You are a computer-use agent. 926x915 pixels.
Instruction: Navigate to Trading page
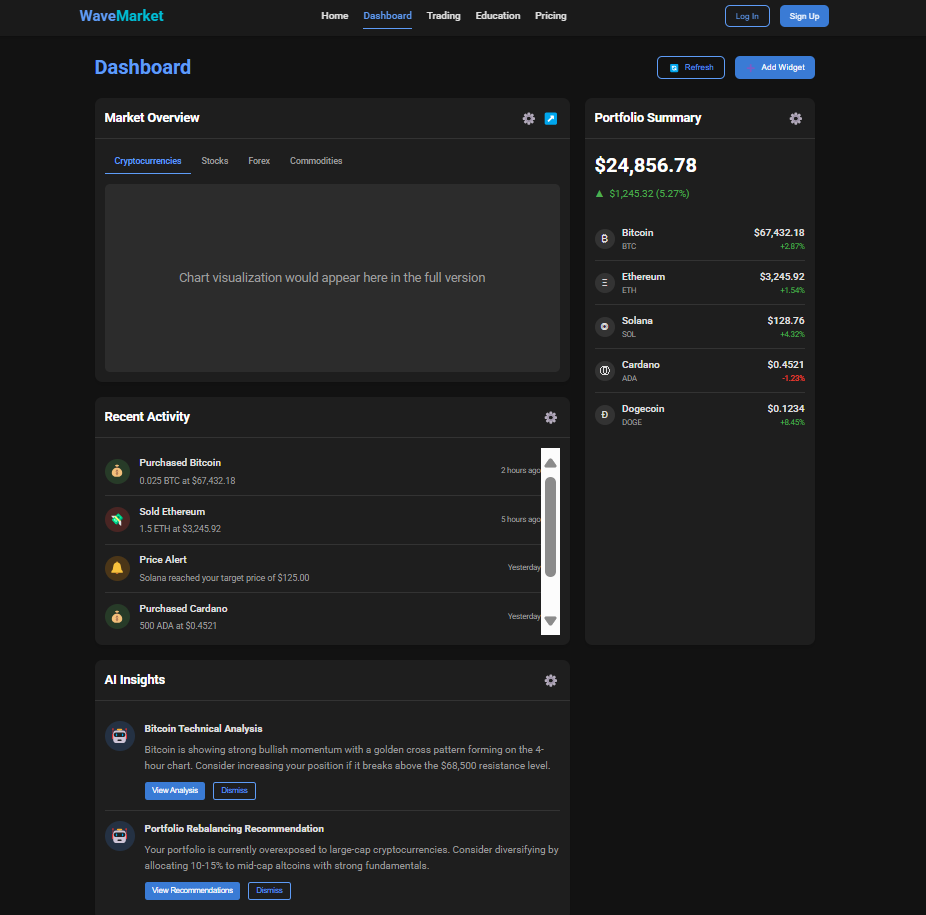pos(444,16)
